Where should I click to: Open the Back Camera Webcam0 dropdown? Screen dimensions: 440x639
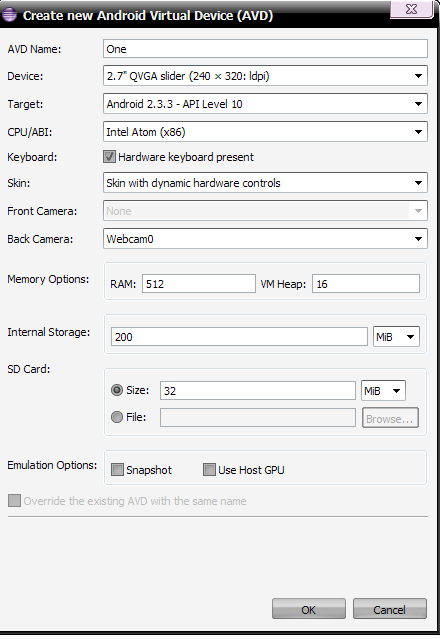pos(265,239)
